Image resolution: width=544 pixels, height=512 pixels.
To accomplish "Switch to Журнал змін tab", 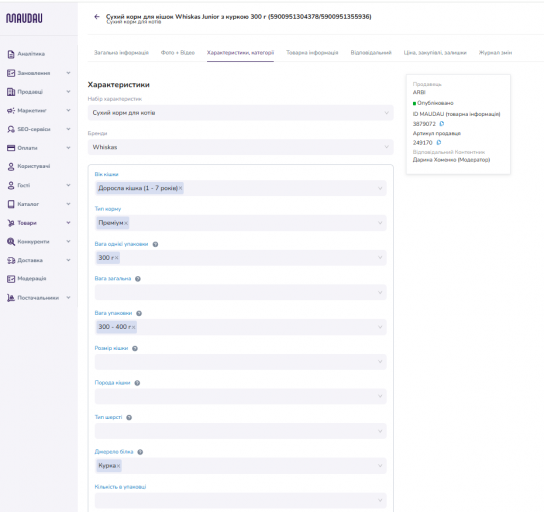I will click(495, 53).
